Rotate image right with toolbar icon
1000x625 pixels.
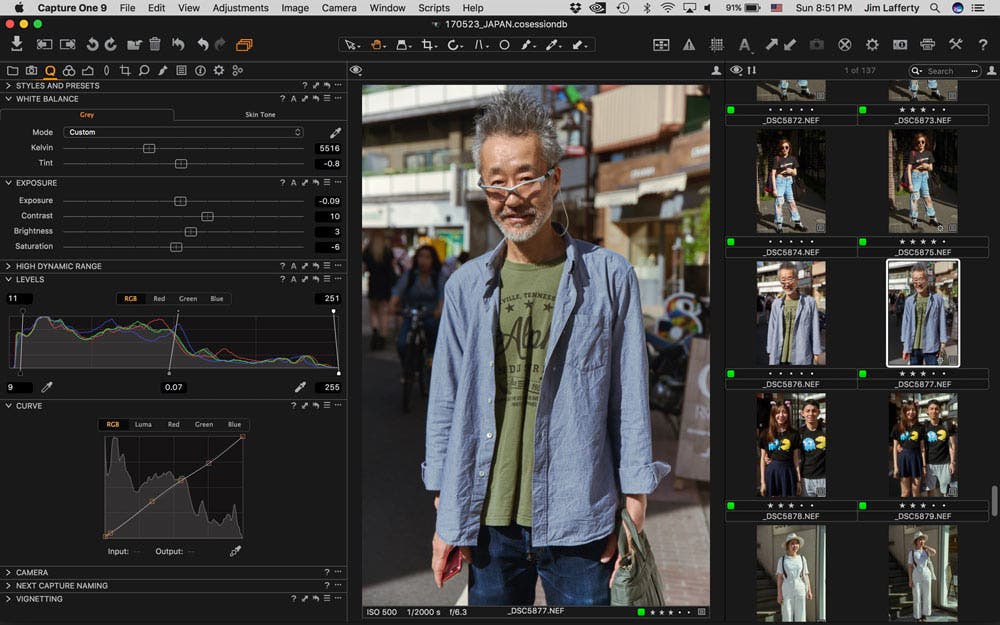[x=111, y=45]
